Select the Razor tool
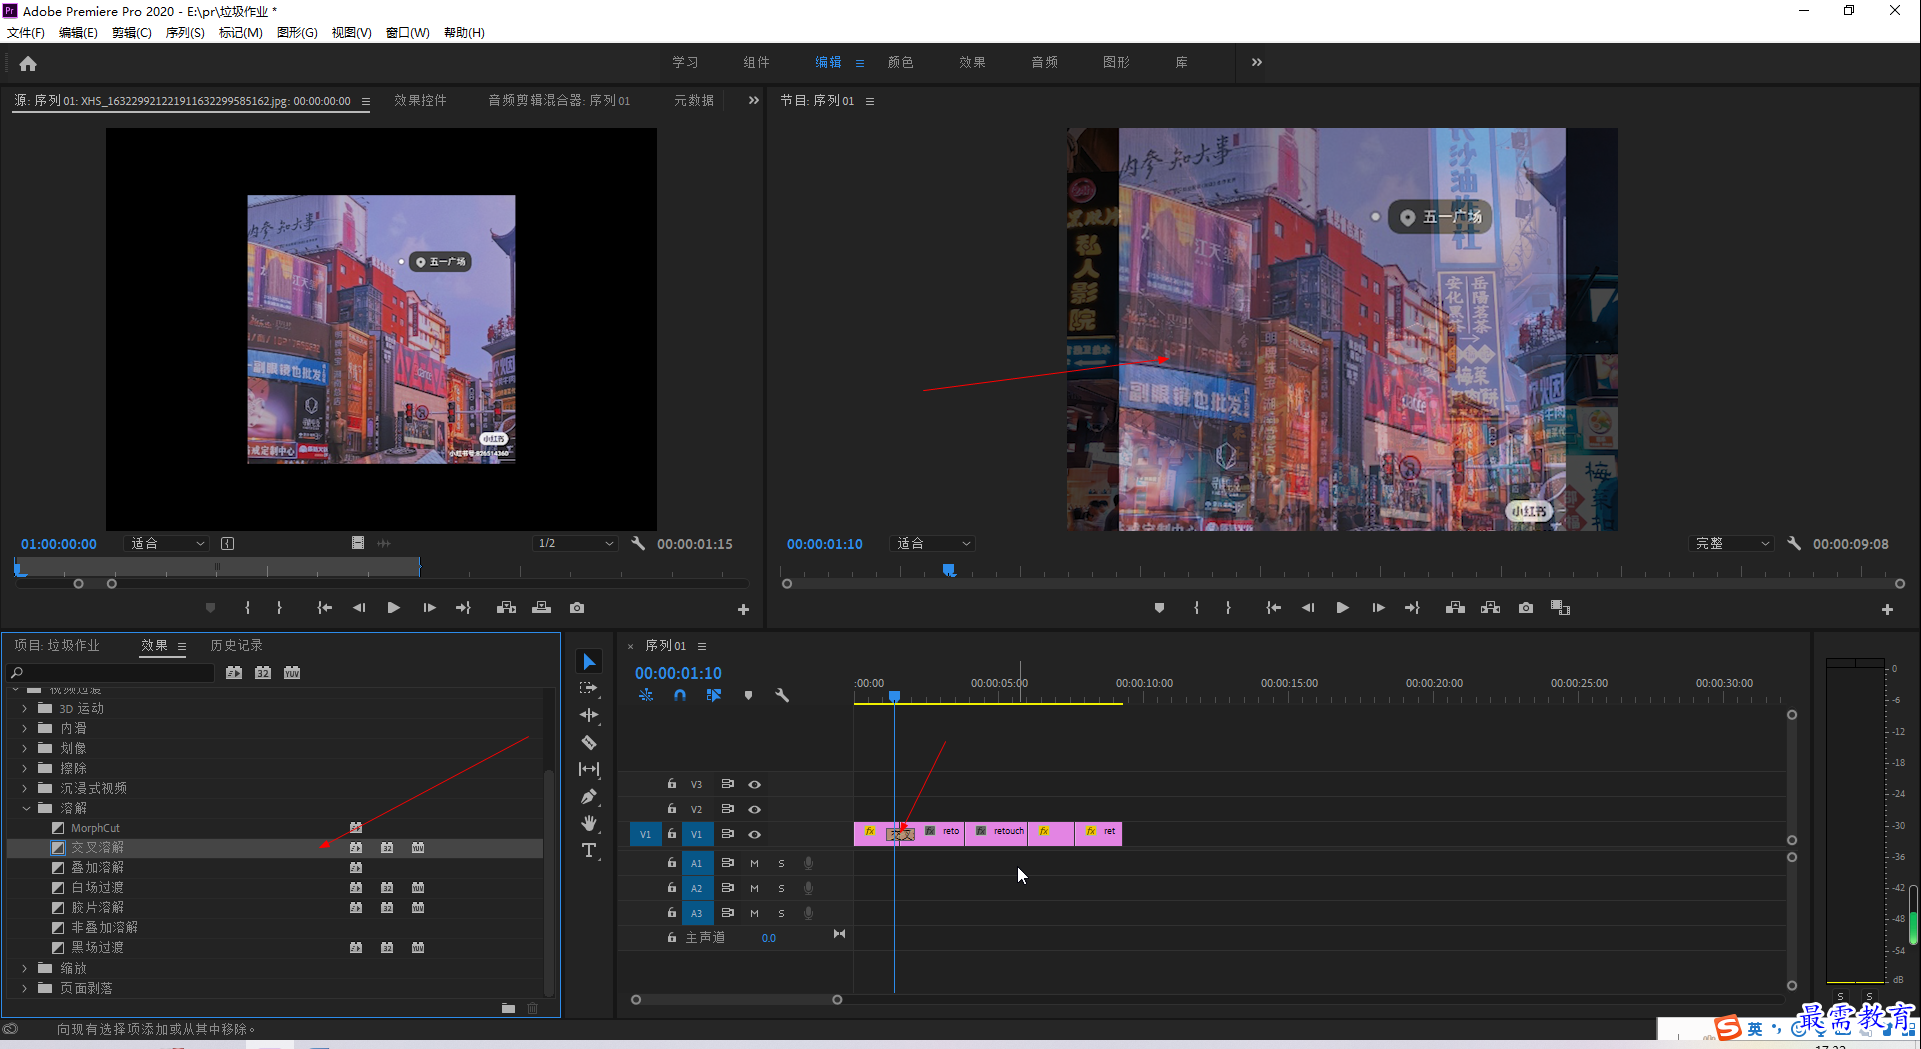The width and height of the screenshot is (1921, 1049). [x=589, y=742]
